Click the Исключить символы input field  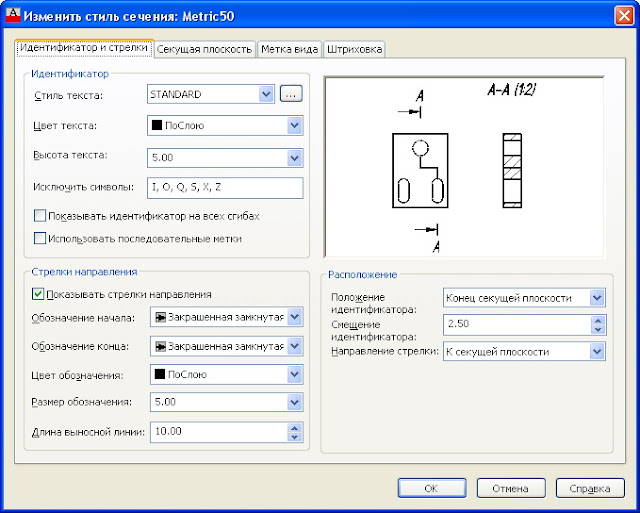click(x=225, y=188)
